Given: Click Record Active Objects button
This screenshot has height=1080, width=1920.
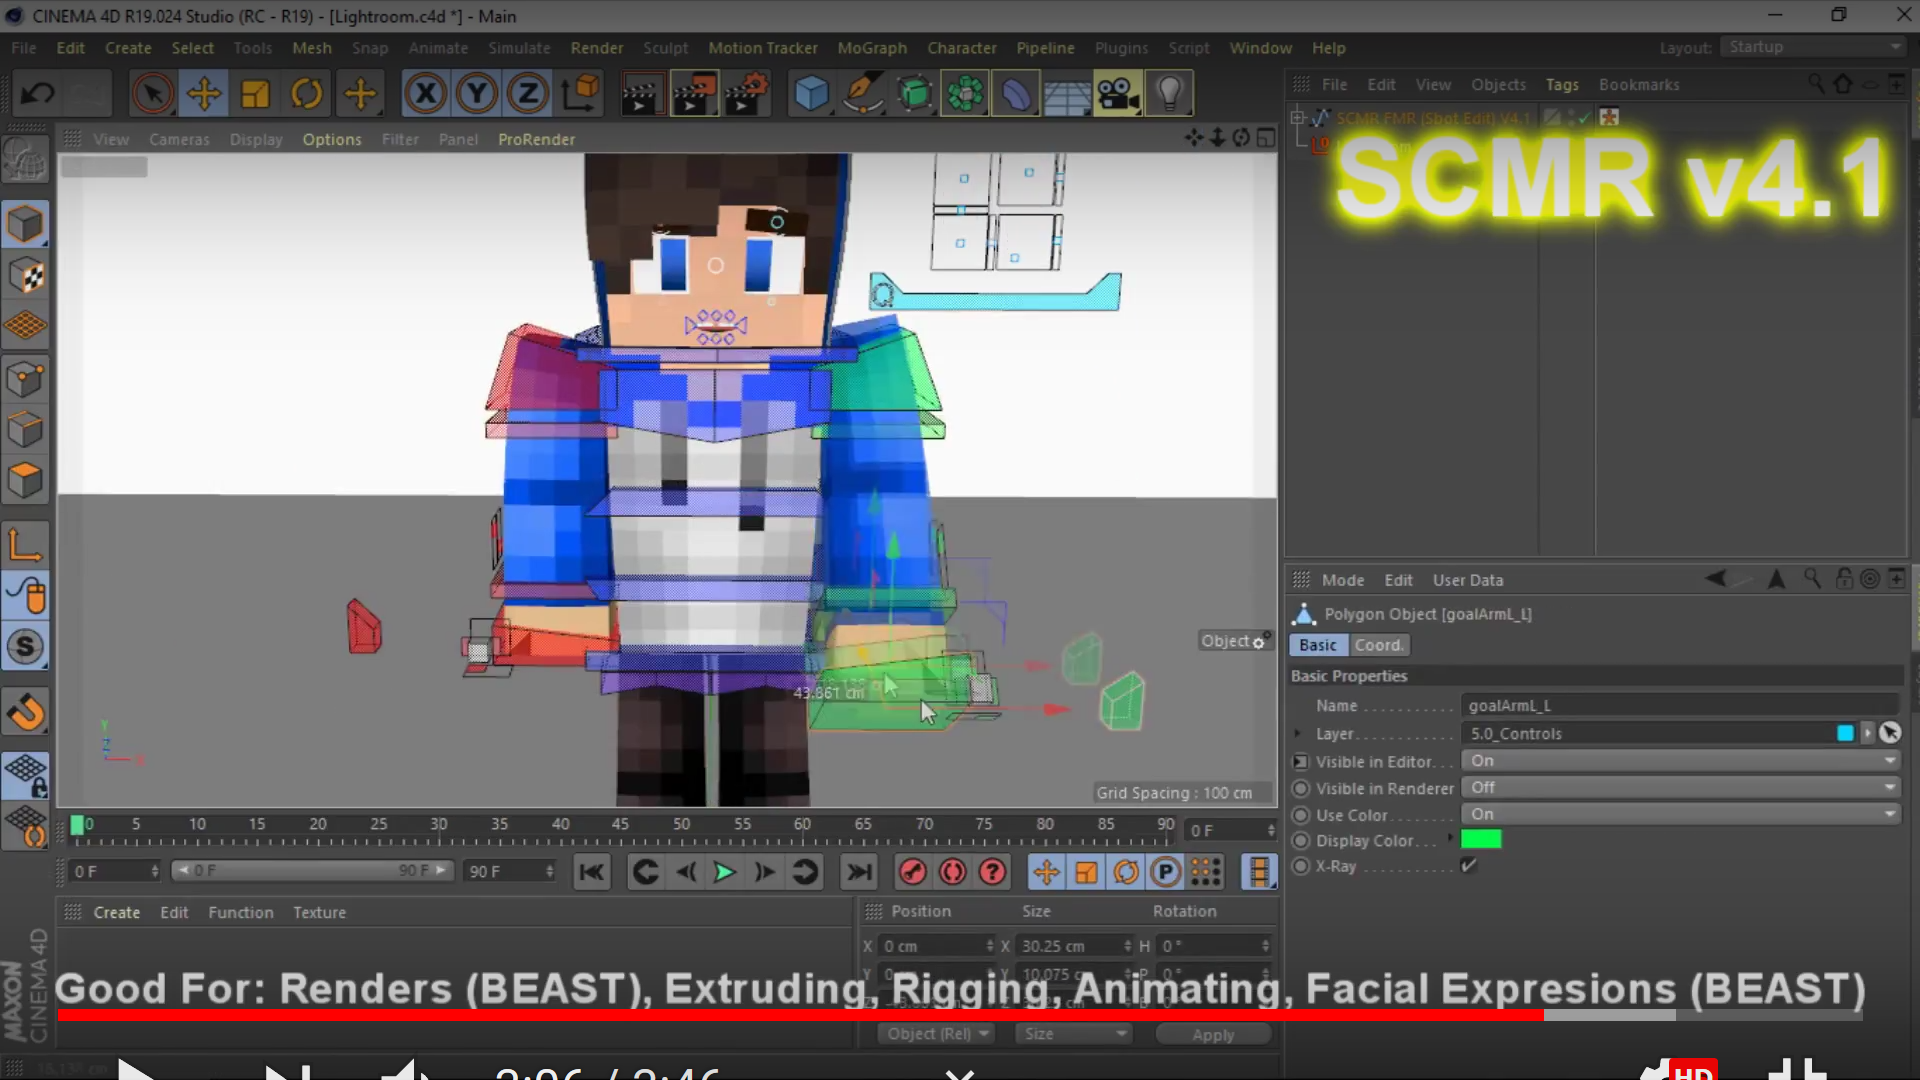Looking at the screenshot, I should point(912,873).
